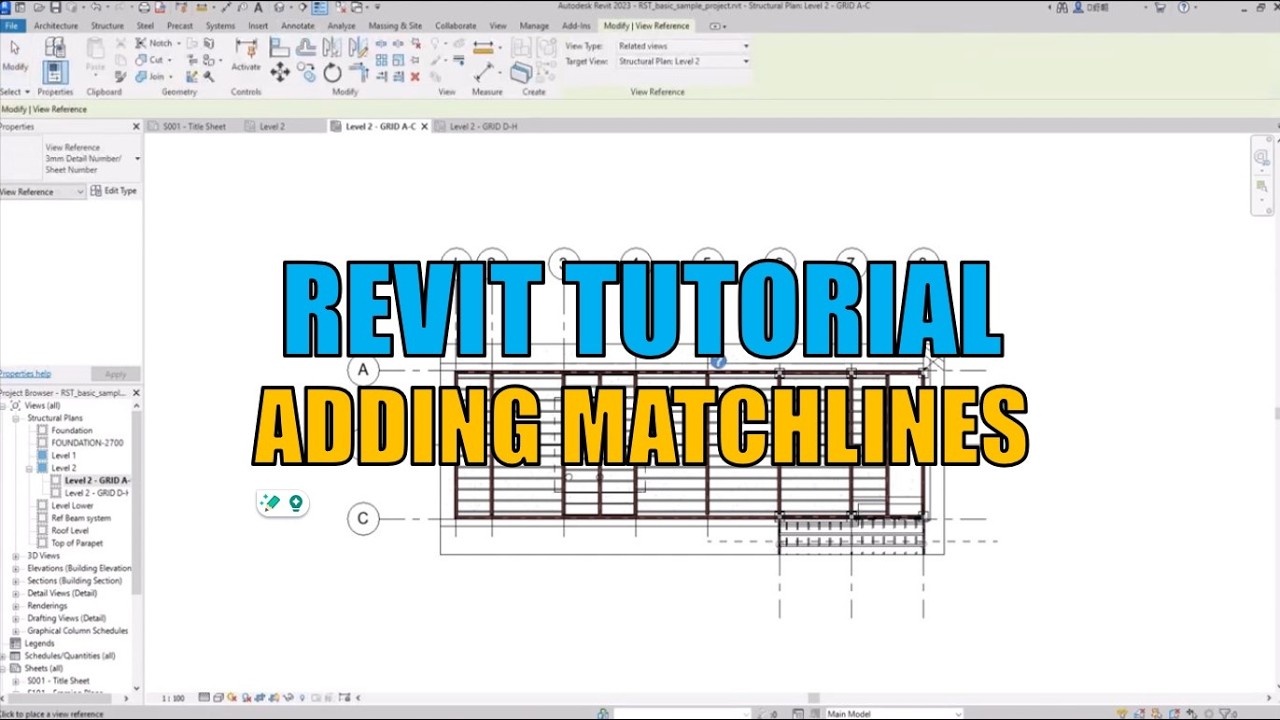
Task: Switch to the Level 2 - GRID D-H view tab
Action: pos(482,127)
